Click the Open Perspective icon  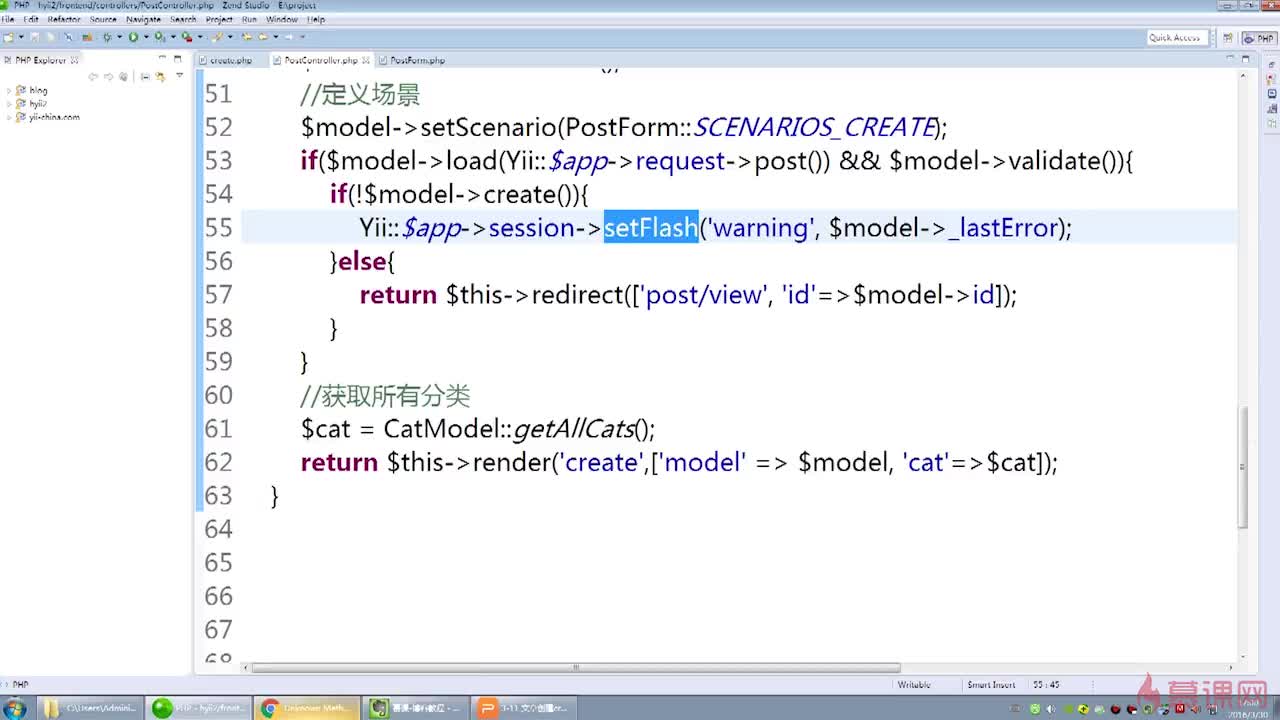click(x=1228, y=38)
